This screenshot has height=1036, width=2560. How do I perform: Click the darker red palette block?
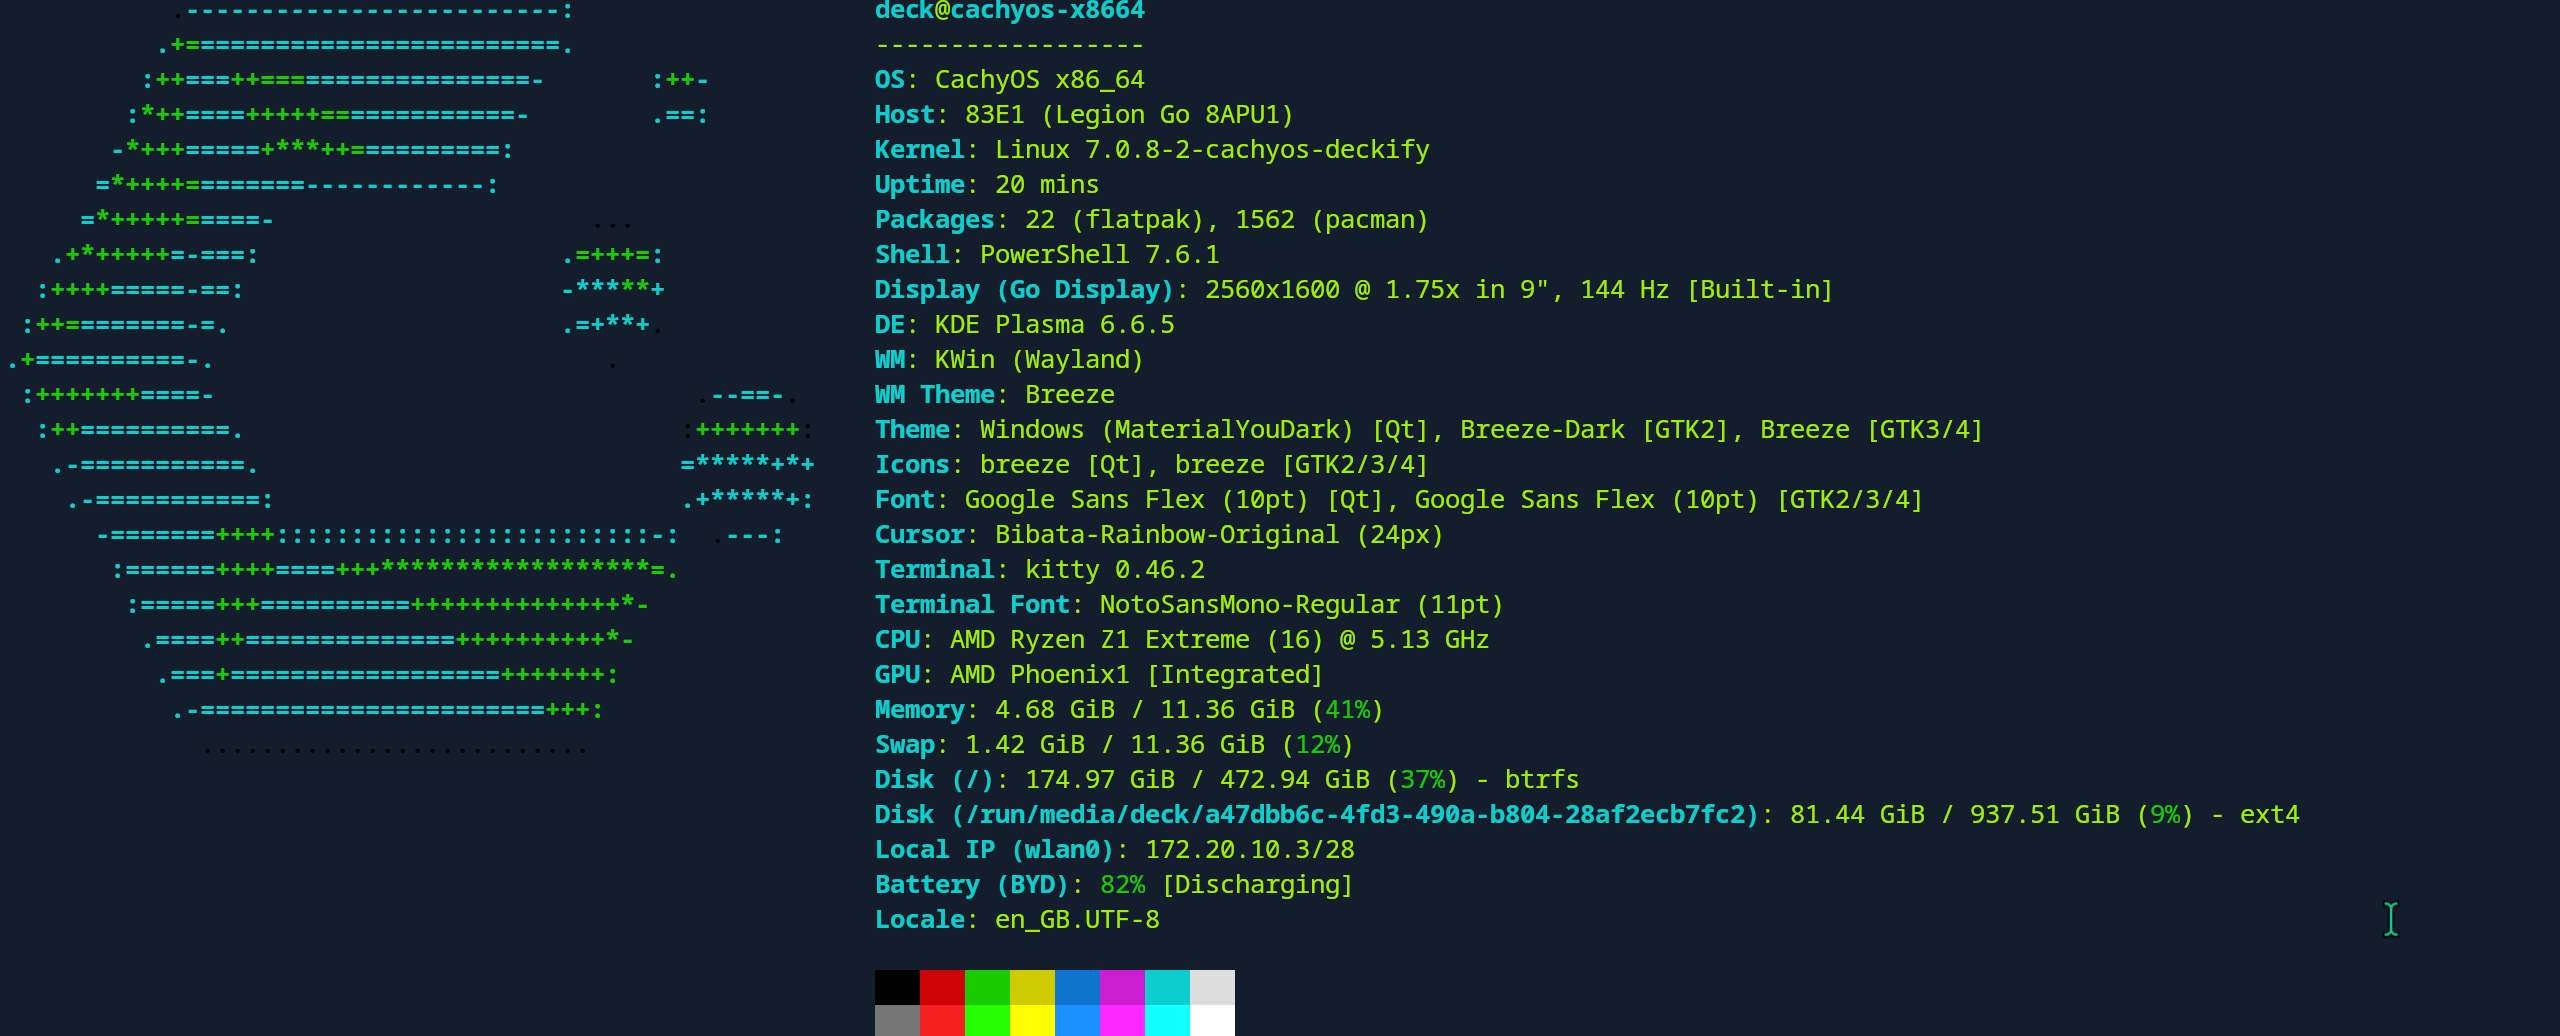[942, 987]
